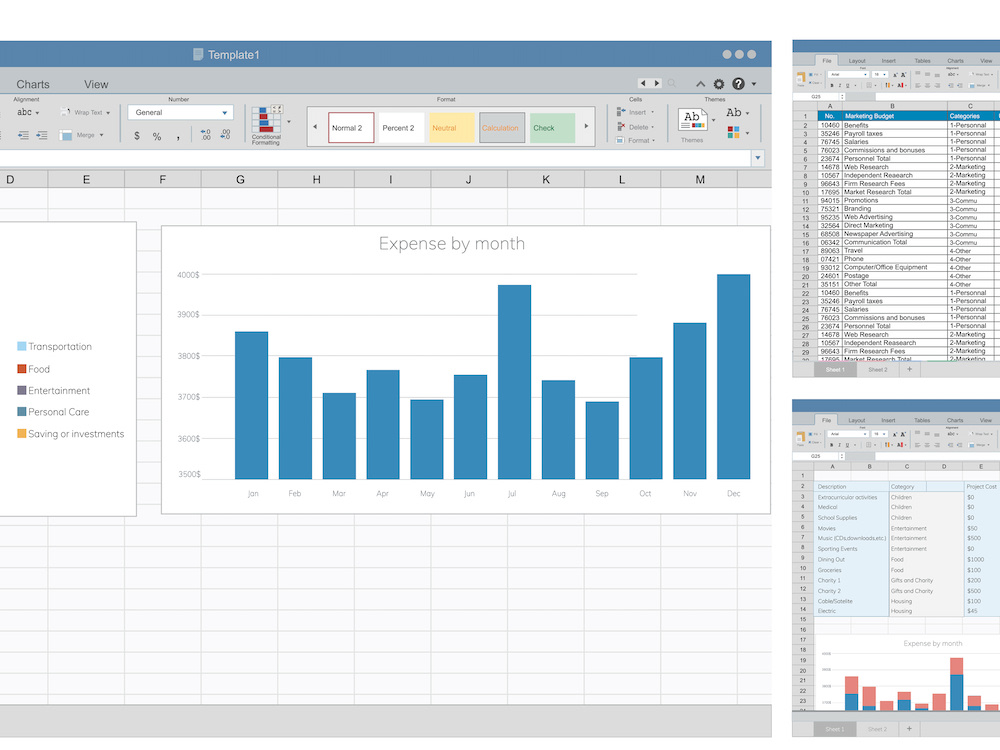Increase indent in Alignment group

click(42, 135)
